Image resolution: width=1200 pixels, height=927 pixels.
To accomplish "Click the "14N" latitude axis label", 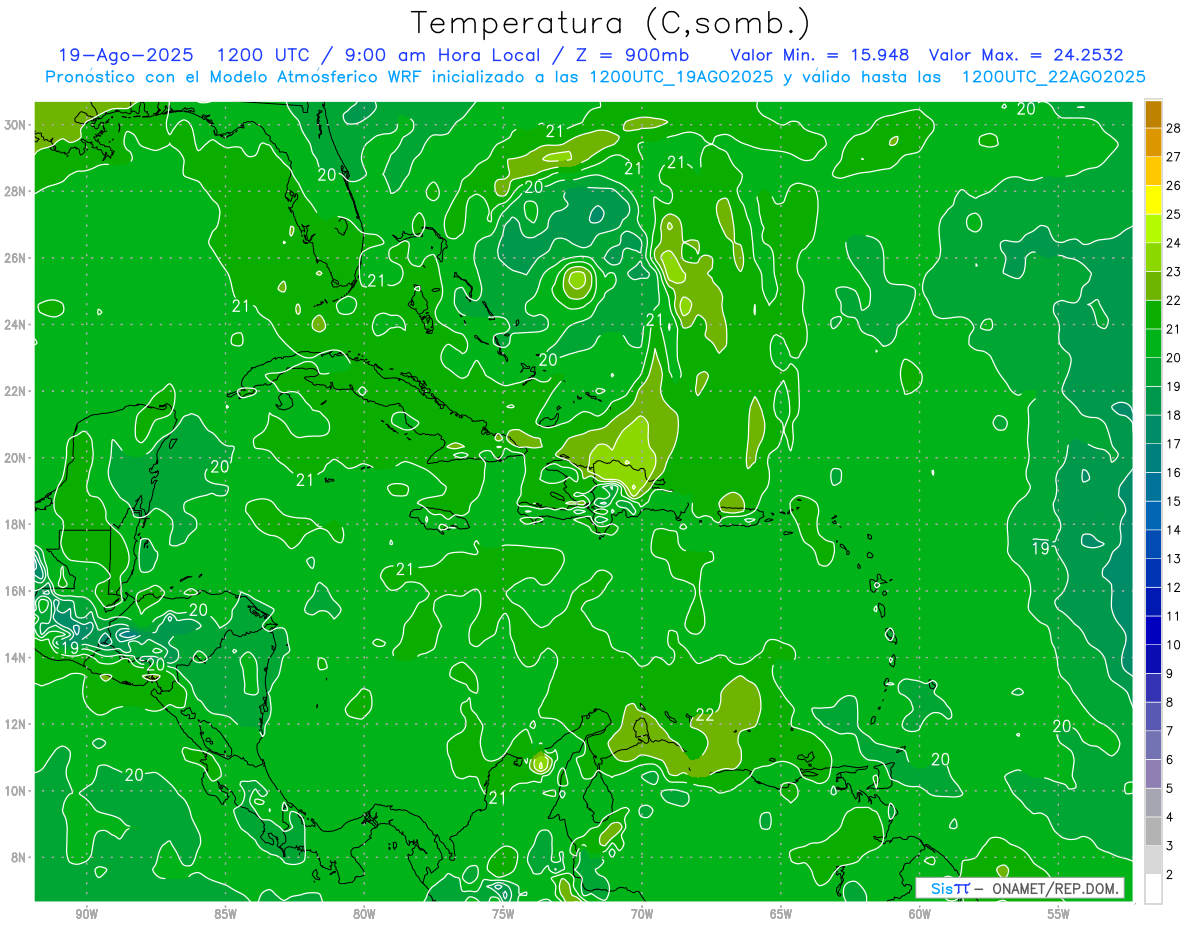I will click(x=17, y=658).
